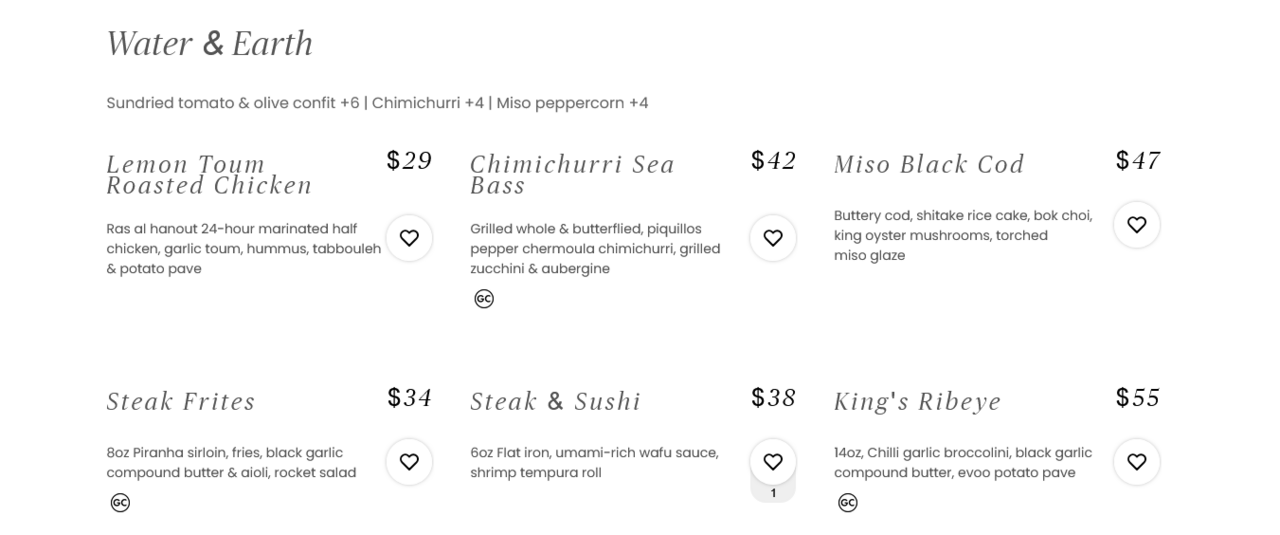Screen dimensions: 1280x535
Task: Add King's Ribeye to favorites
Action: [x=1137, y=462]
